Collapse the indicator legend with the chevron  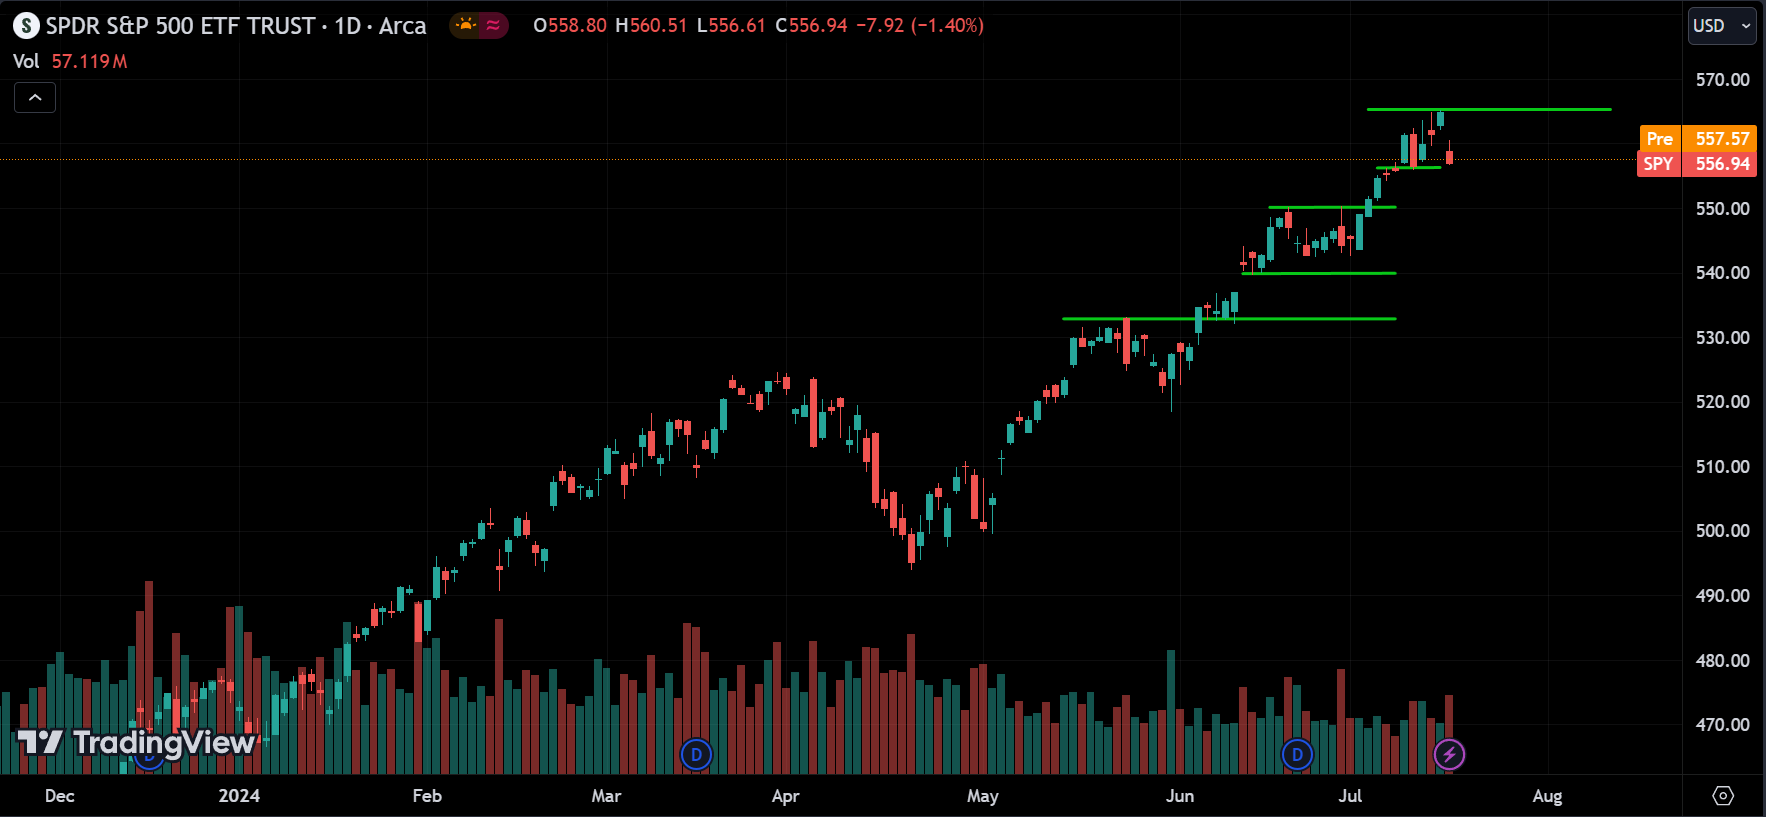pos(35,97)
